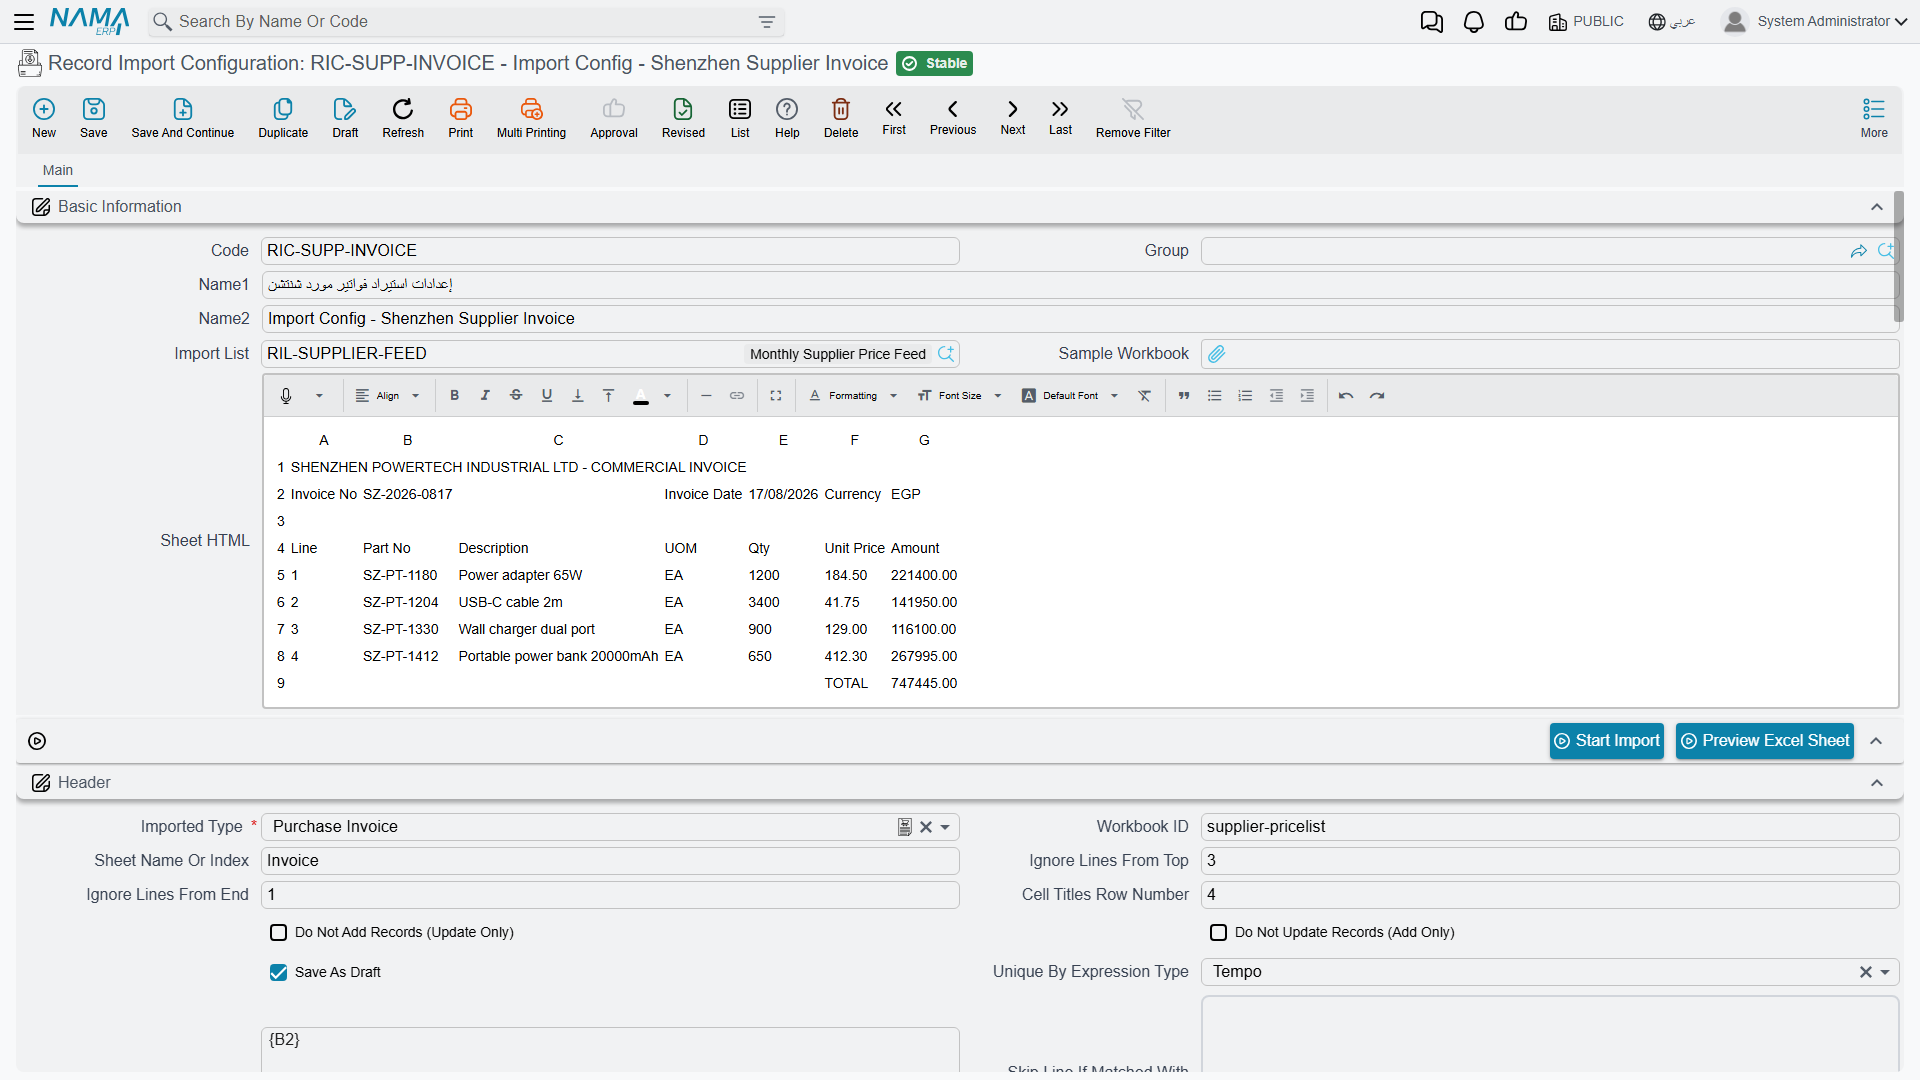Toggle strikethrough in editor
Viewport: 1920px width, 1080px height.
(x=516, y=396)
